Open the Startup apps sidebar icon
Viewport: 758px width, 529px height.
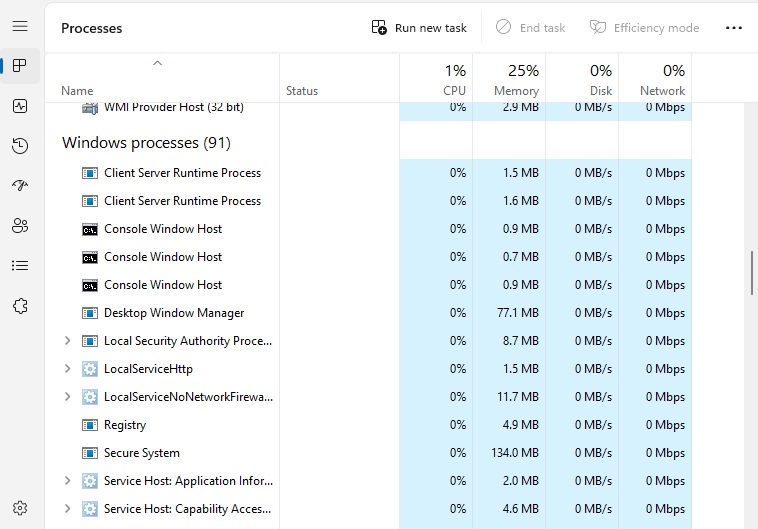pyautogui.click(x=20, y=185)
